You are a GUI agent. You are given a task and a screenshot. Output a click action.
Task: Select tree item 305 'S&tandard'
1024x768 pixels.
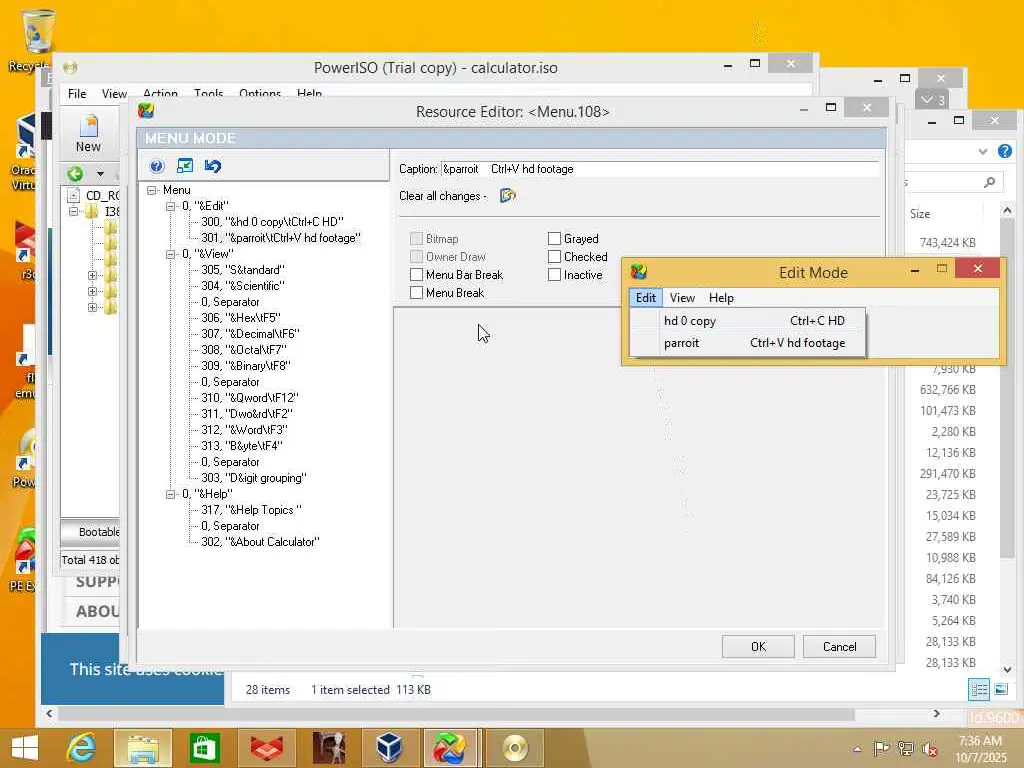pyautogui.click(x=242, y=270)
